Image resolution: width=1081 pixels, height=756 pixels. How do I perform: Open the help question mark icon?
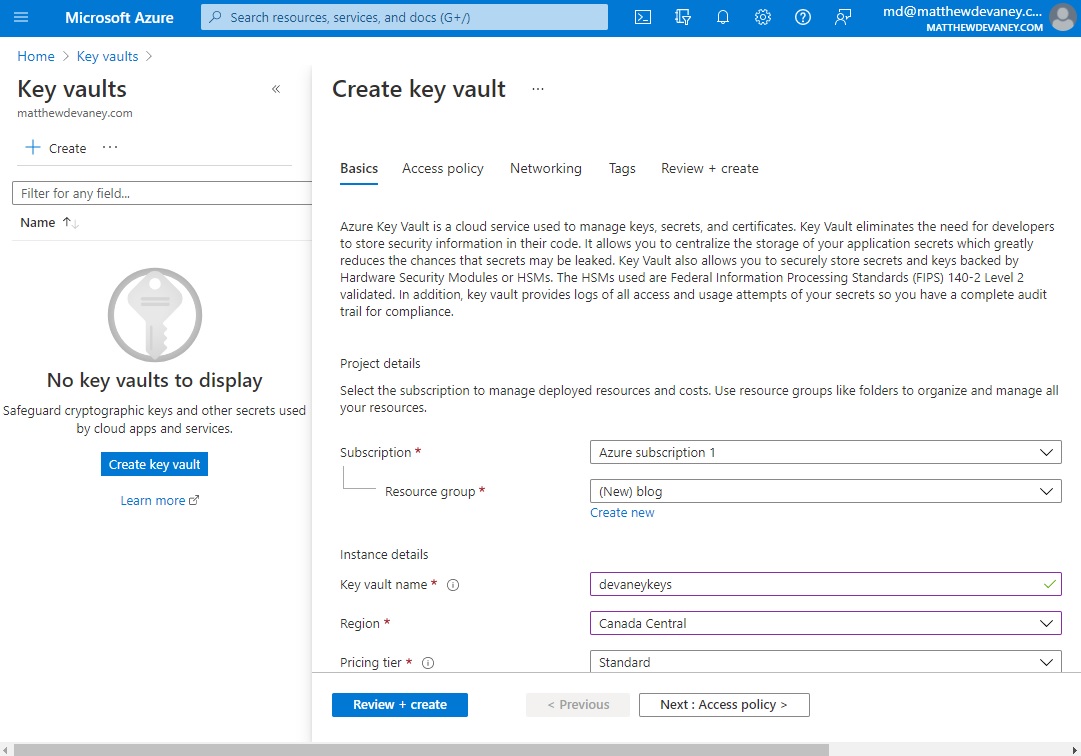tap(802, 17)
